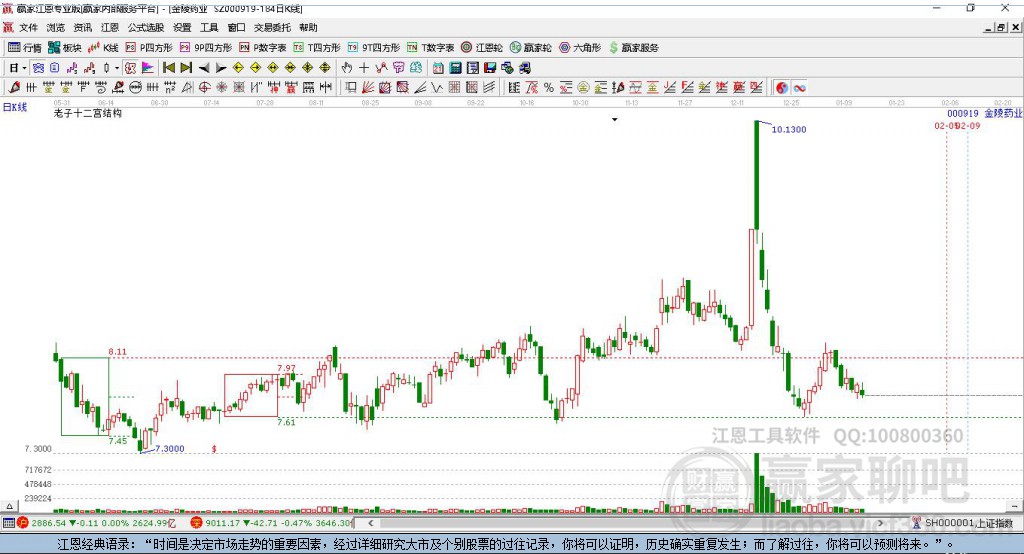Expand the candlestick style dropdown arrow
Viewport: 1024px width, 554px height.
117,68
